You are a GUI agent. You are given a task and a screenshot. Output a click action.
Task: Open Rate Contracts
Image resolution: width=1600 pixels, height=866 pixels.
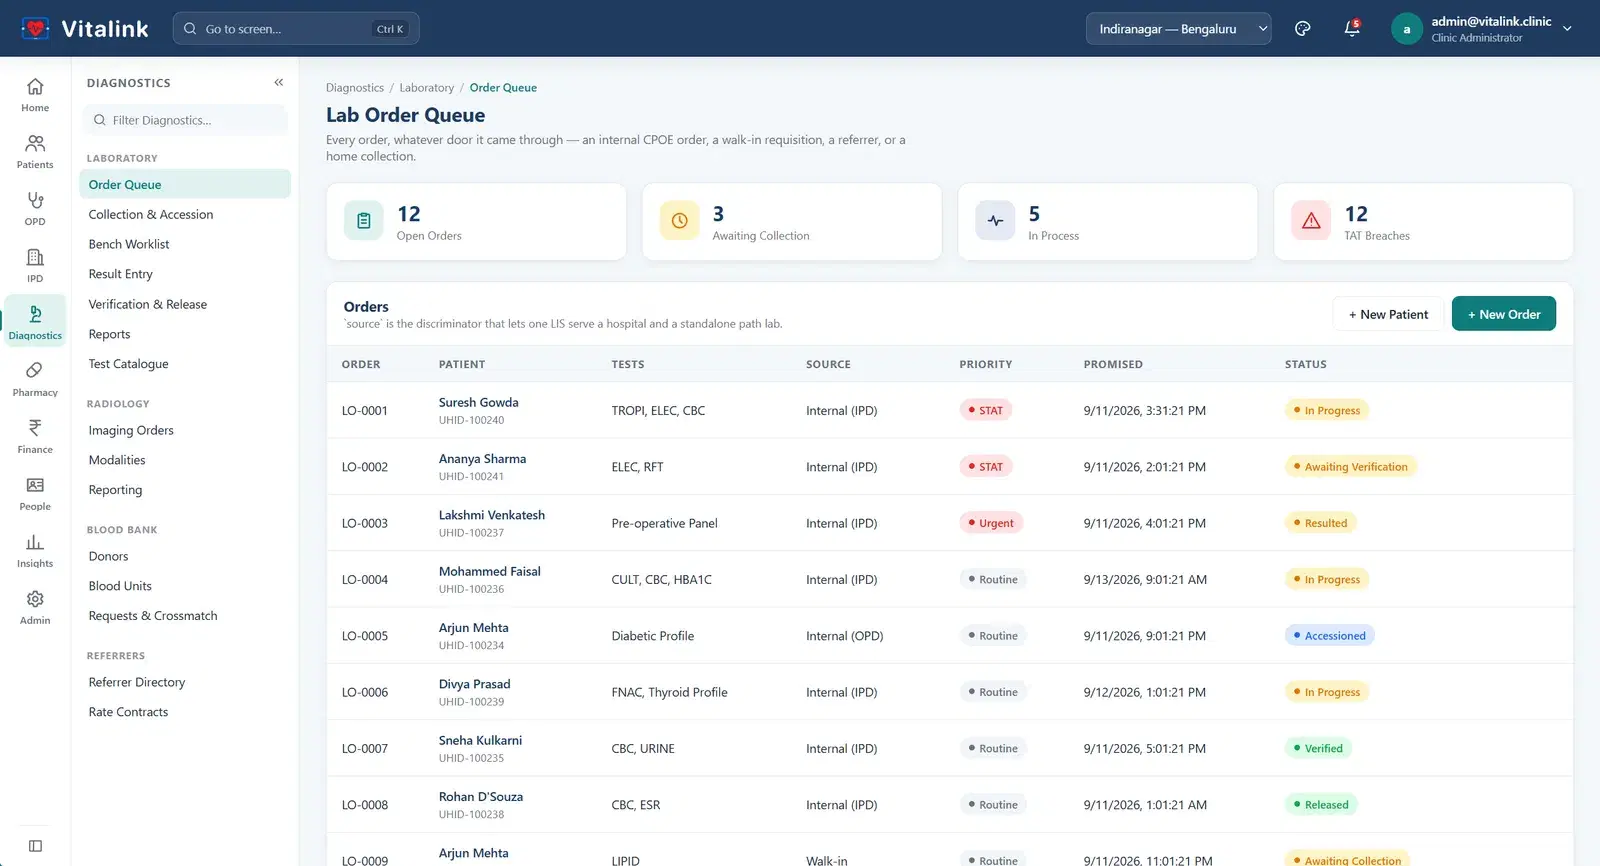[x=185, y=712]
